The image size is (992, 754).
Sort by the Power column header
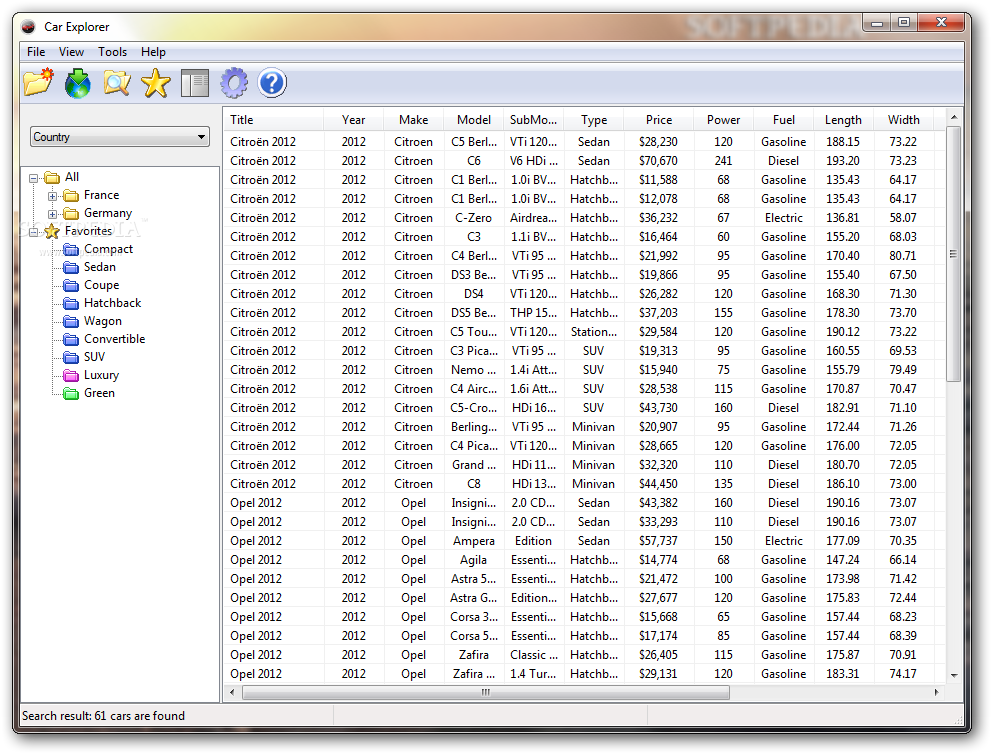tap(723, 120)
